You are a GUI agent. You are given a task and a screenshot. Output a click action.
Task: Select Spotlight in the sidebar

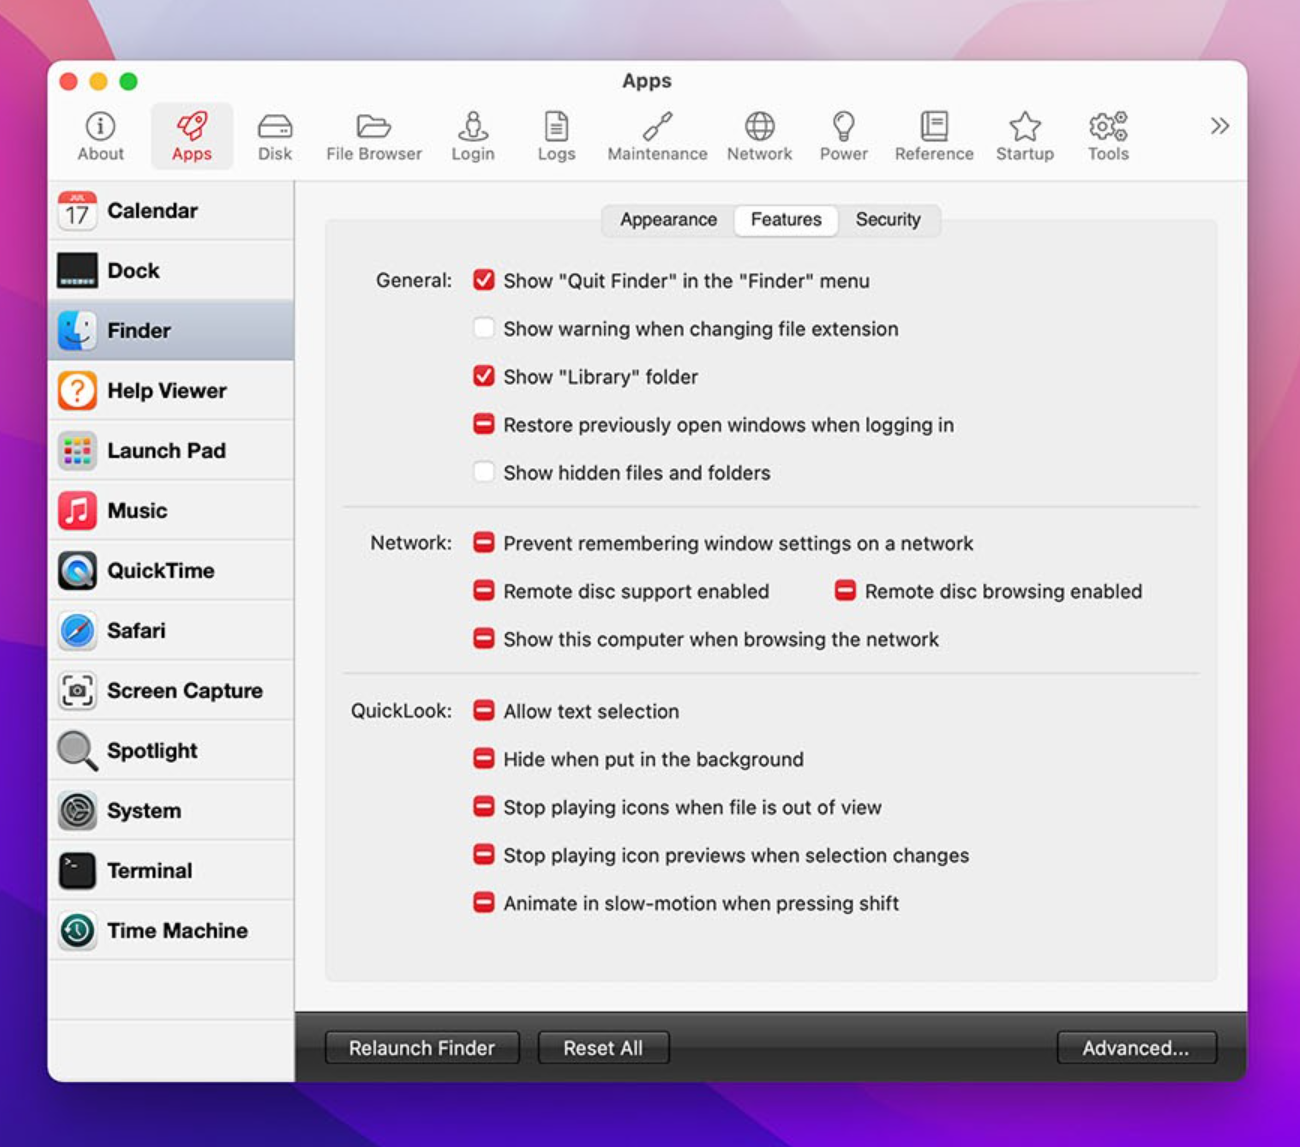click(171, 751)
